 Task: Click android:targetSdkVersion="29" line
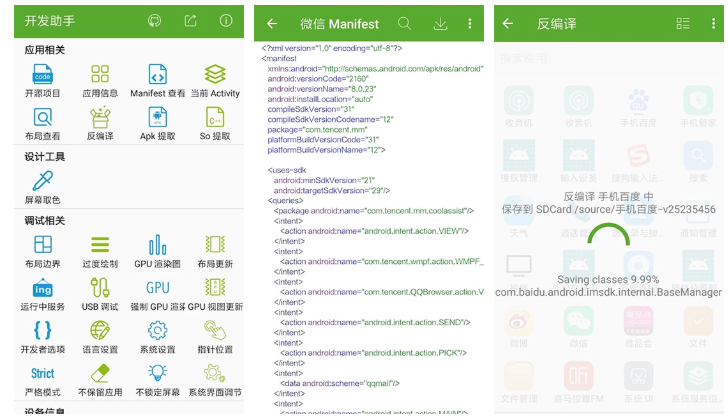click(x=332, y=190)
